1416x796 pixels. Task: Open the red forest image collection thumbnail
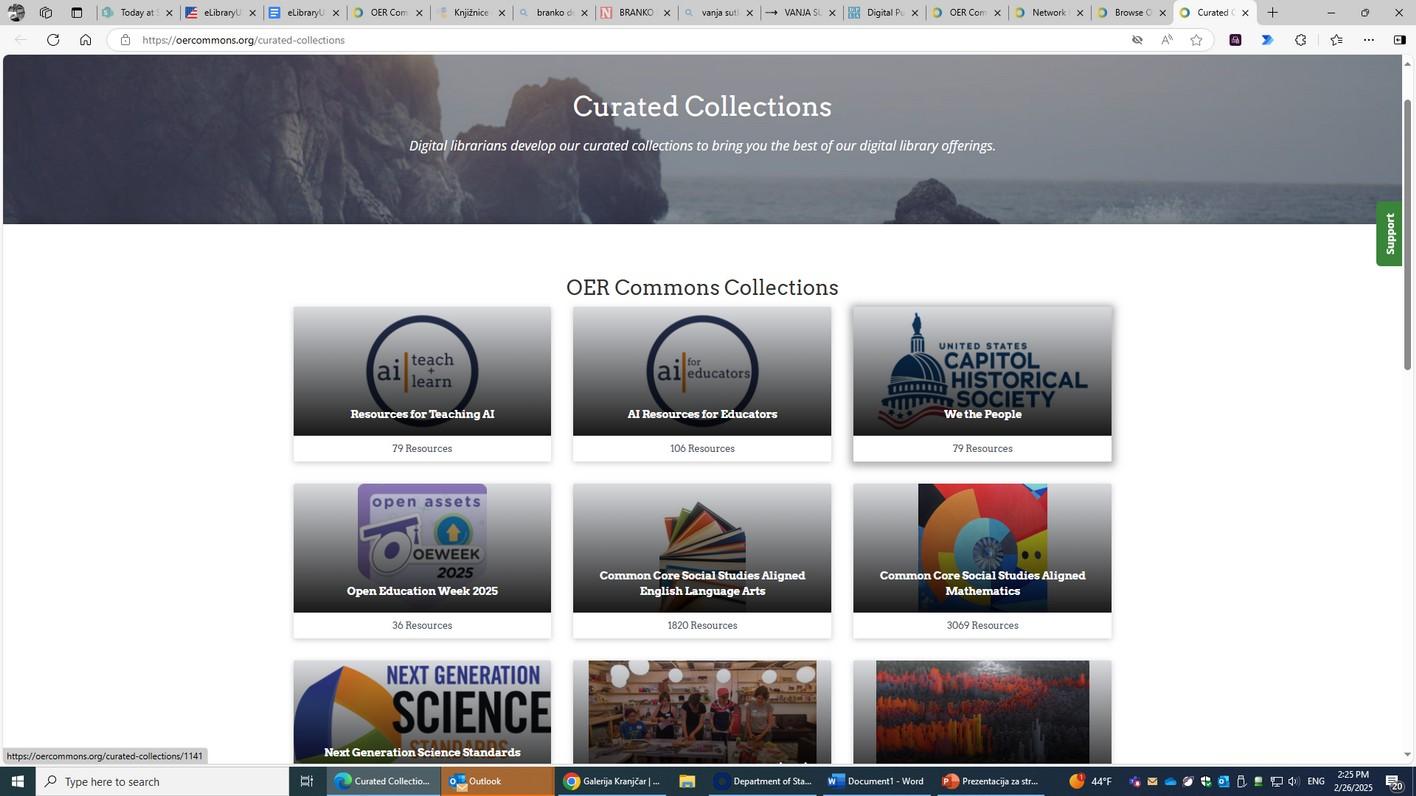982,712
